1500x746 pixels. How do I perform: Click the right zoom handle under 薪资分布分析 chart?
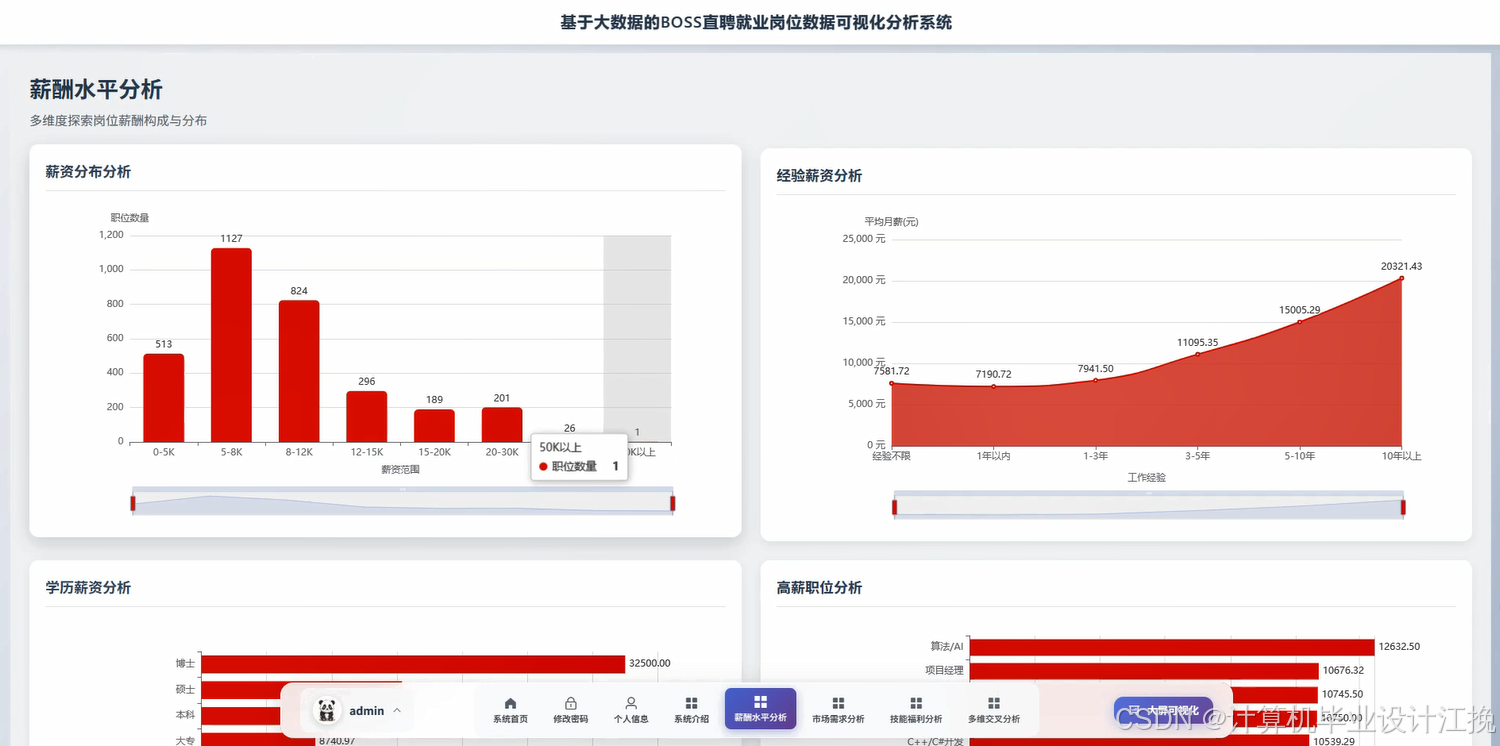point(673,503)
